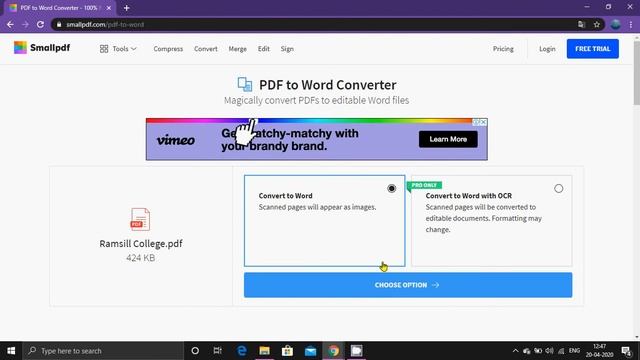
Task: Start the FREE TRIAL
Action: pos(592,49)
